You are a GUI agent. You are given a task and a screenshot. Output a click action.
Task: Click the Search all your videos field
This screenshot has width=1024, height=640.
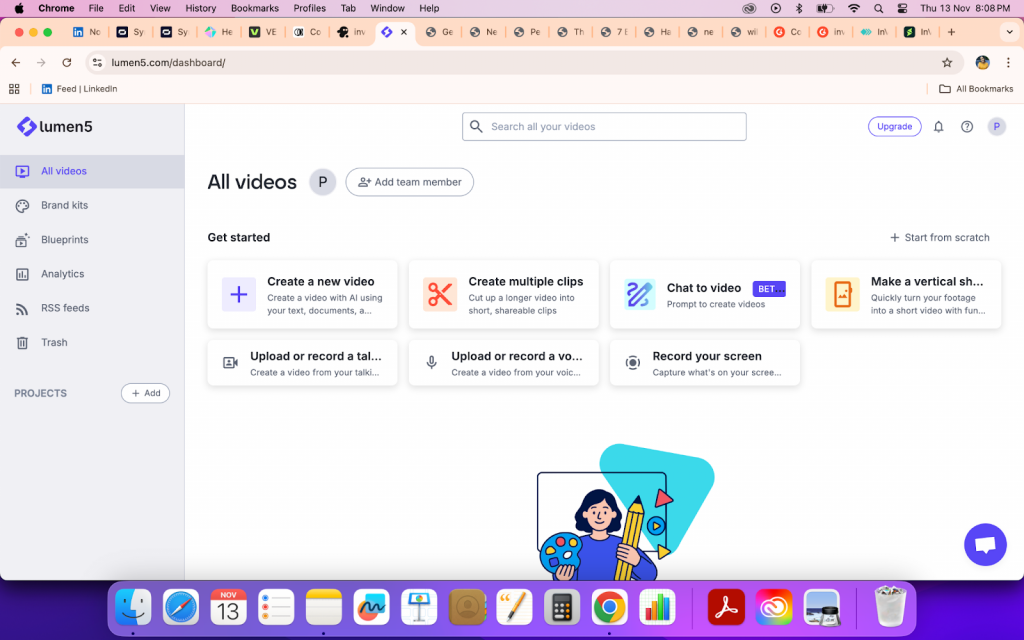[604, 127]
